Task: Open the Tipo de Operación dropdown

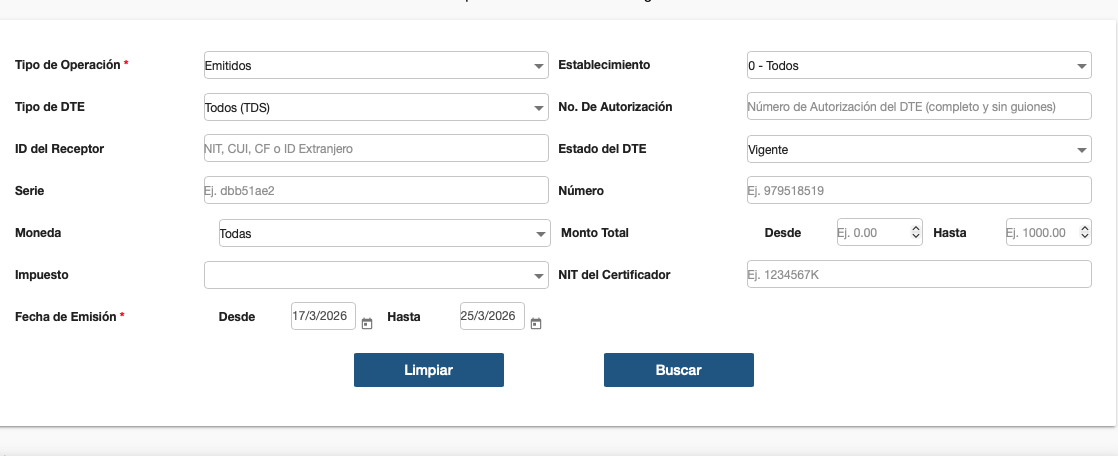Action: point(376,65)
